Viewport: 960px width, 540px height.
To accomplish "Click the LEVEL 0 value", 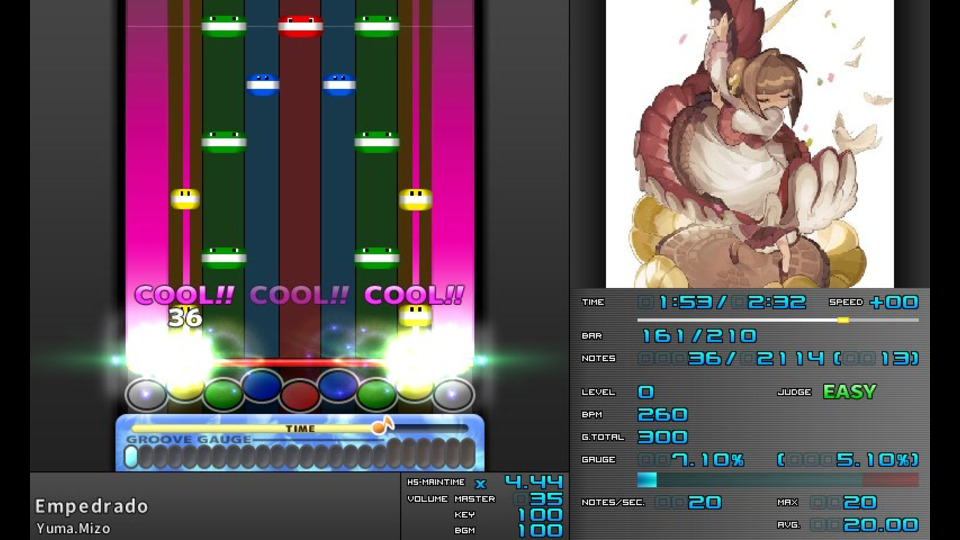I will point(646,392).
